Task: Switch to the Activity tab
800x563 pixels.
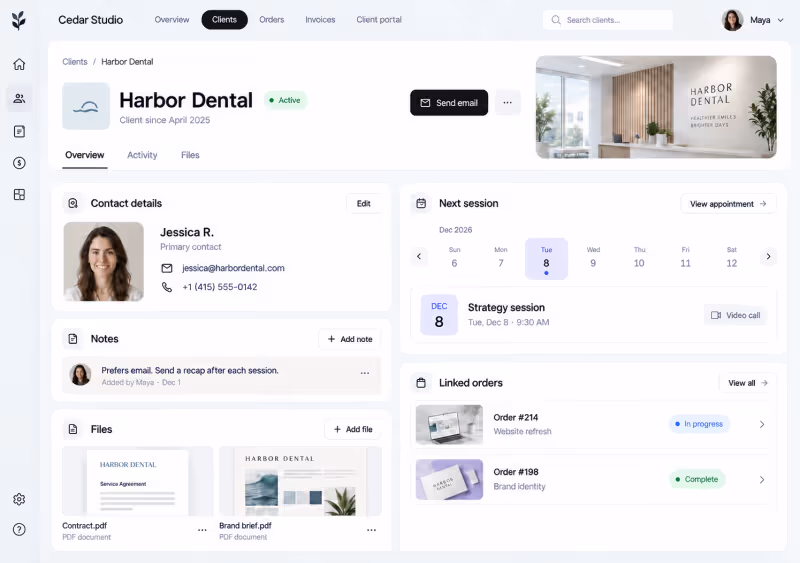Action: tap(142, 155)
